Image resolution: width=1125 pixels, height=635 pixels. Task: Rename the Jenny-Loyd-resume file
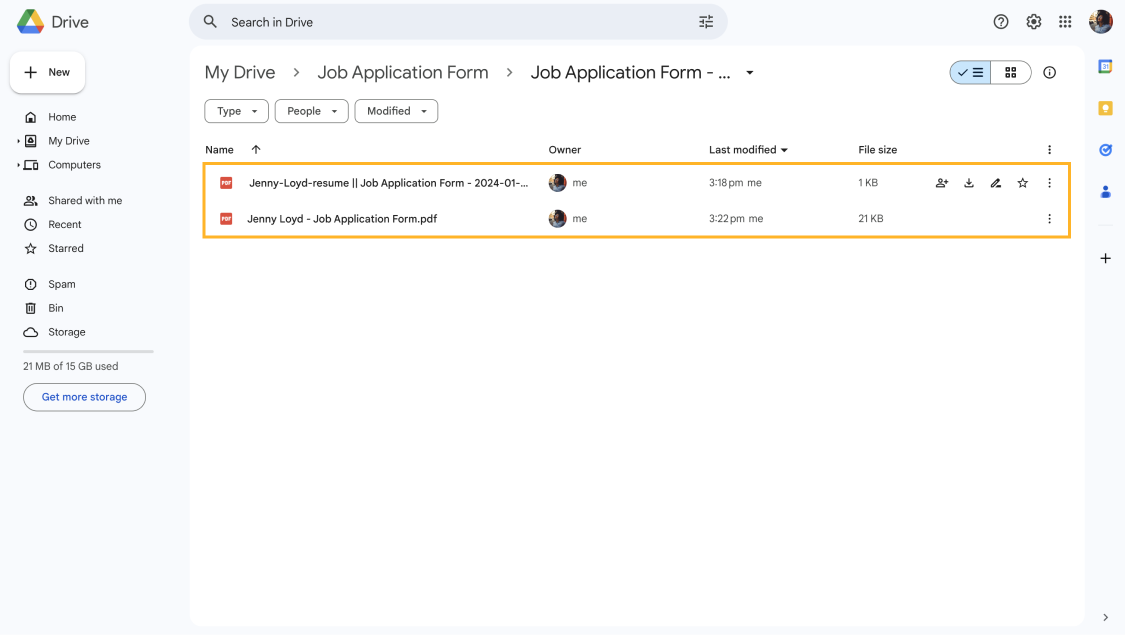(x=995, y=183)
